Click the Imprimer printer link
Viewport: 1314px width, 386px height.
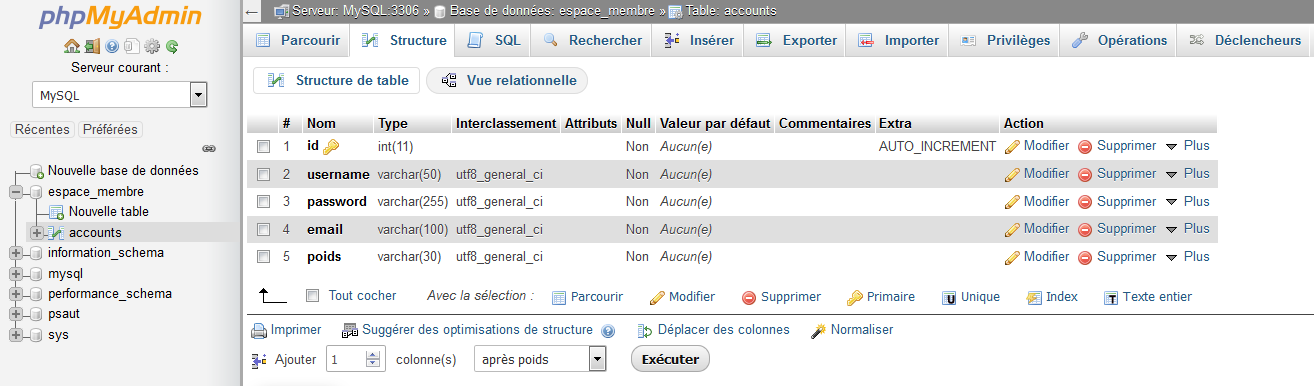click(x=286, y=330)
